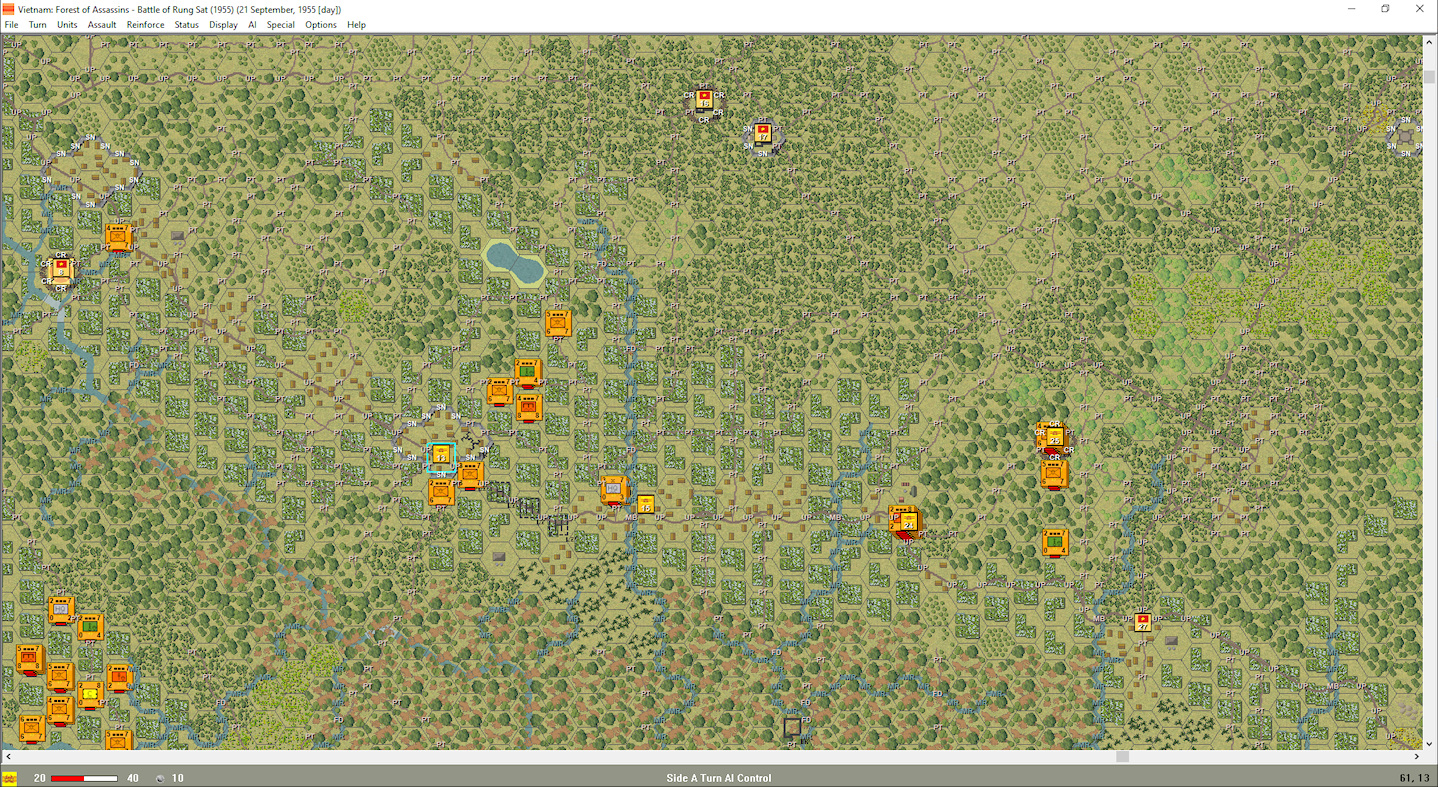1438x787 pixels.
Task: Expand the Special menu
Action: click(280, 24)
